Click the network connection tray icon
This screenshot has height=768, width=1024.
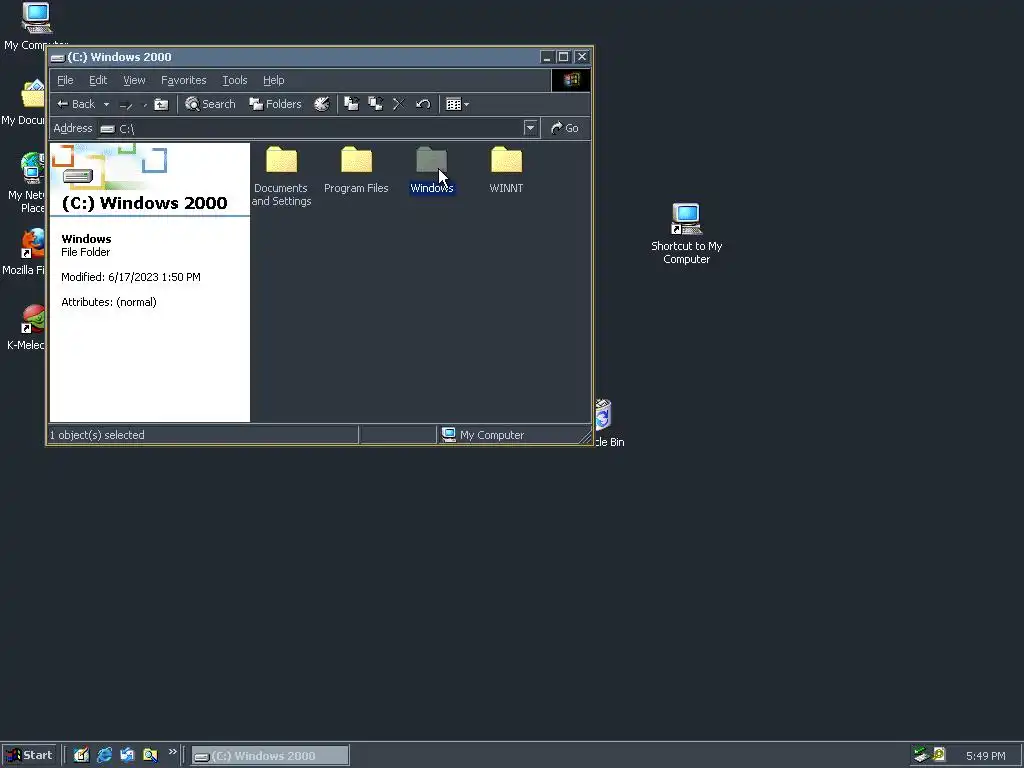(x=921, y=755)
